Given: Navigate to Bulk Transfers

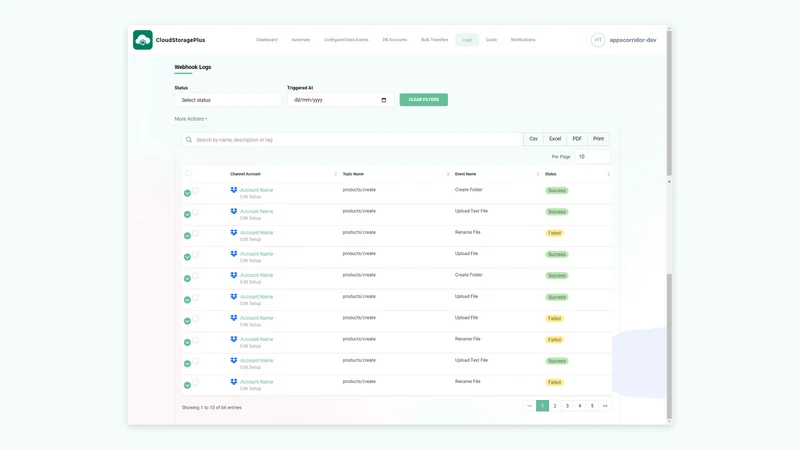Looking at the screenshot, I should coord(434,40).
